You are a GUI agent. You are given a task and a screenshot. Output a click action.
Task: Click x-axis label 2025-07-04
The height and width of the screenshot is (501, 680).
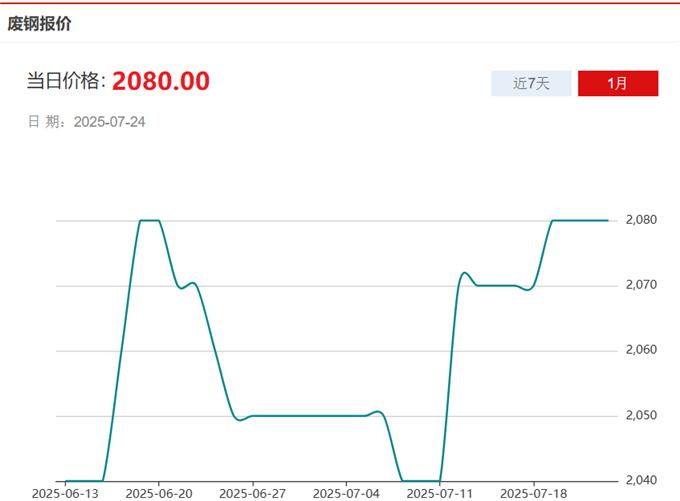click(x=346, y=494)
